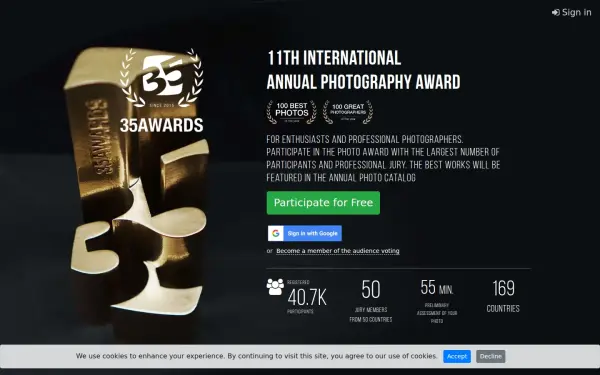Viewport: 600px width, 375px height.
Task: Become a member of the audience voting
Action: coord(338,251)
